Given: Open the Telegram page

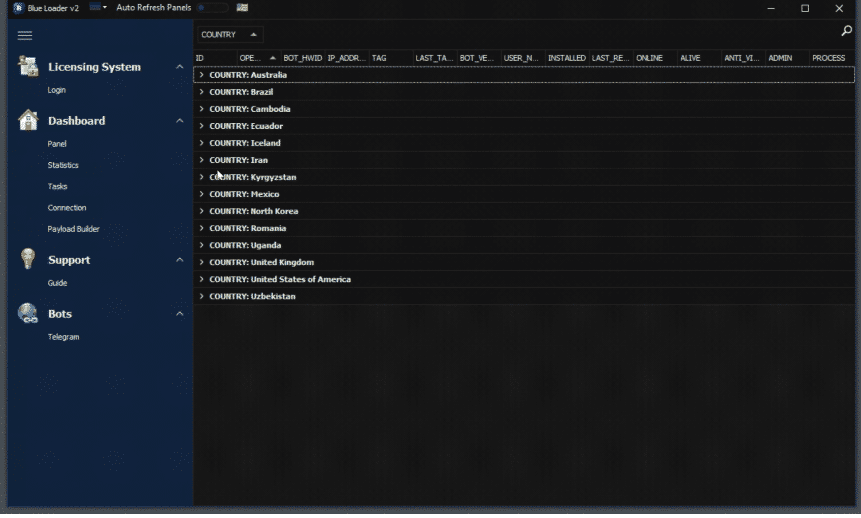Looking at the screenshot, I should pyautogui.click(x=64, y=337).
